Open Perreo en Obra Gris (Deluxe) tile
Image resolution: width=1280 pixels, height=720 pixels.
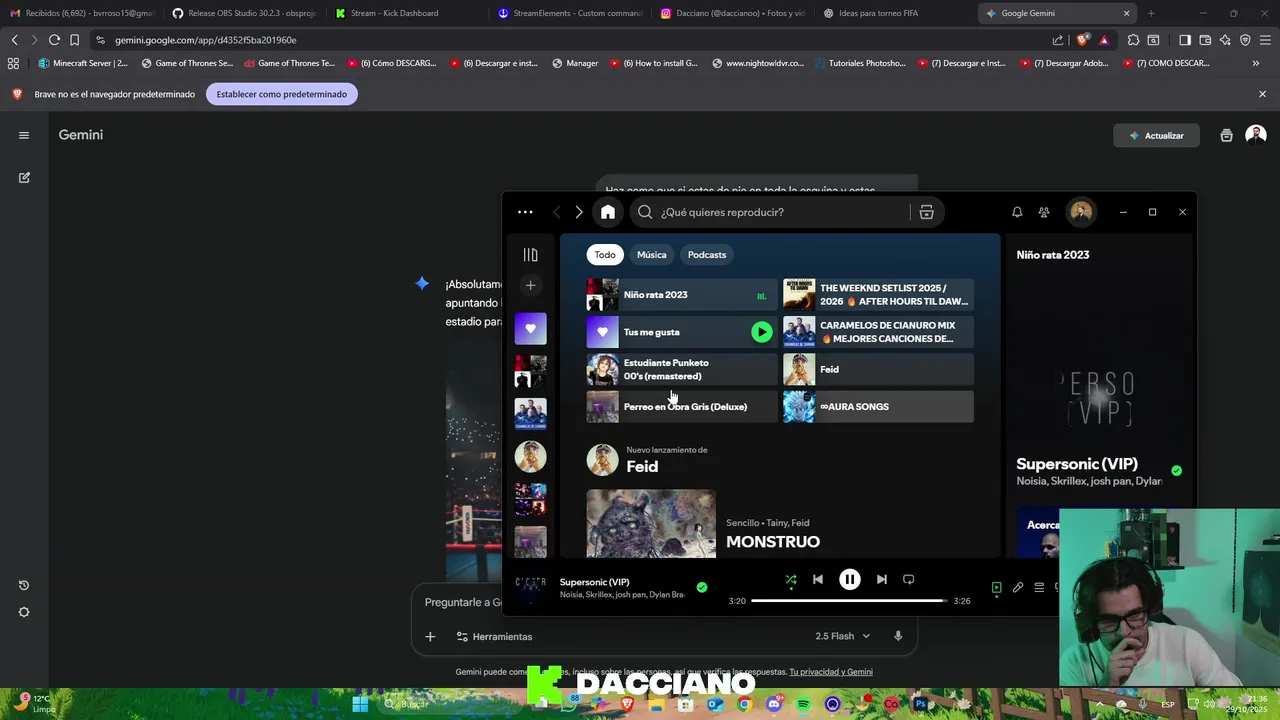click(682, 407)
